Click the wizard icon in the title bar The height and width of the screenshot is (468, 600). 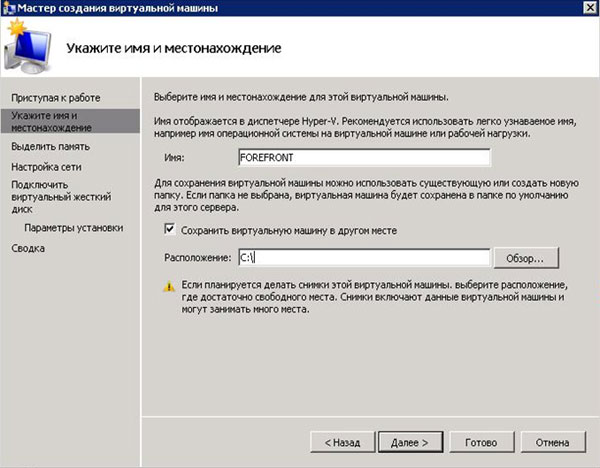(x=10, y=9)
